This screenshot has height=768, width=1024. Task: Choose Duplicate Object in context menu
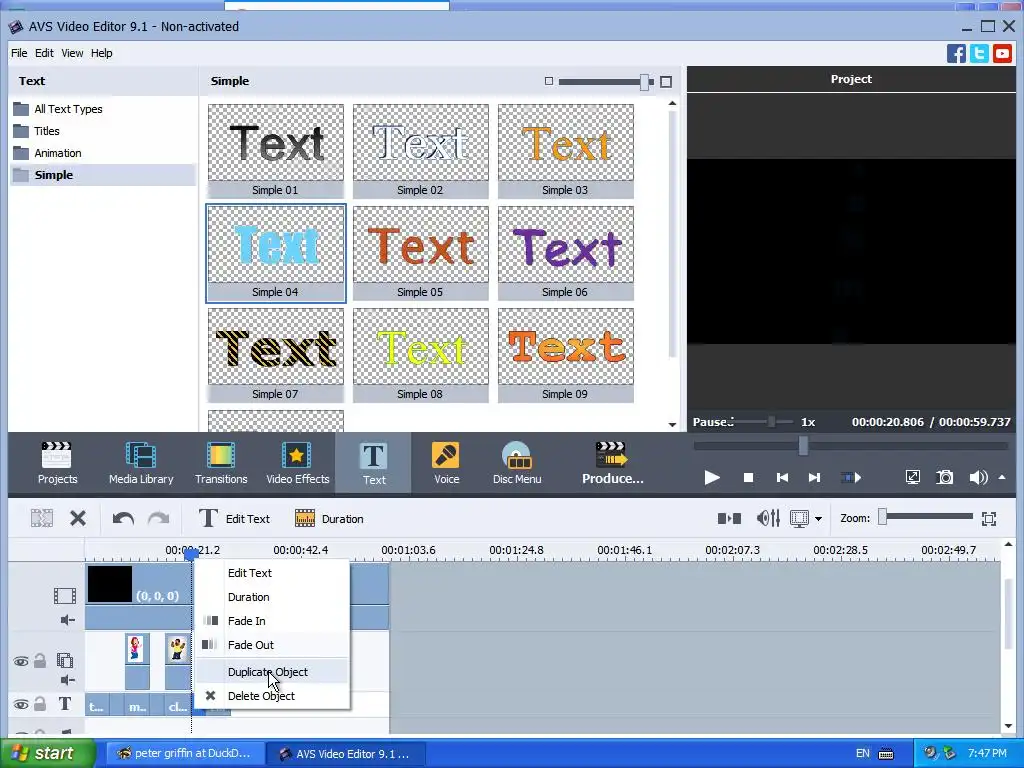click(272, 672)
